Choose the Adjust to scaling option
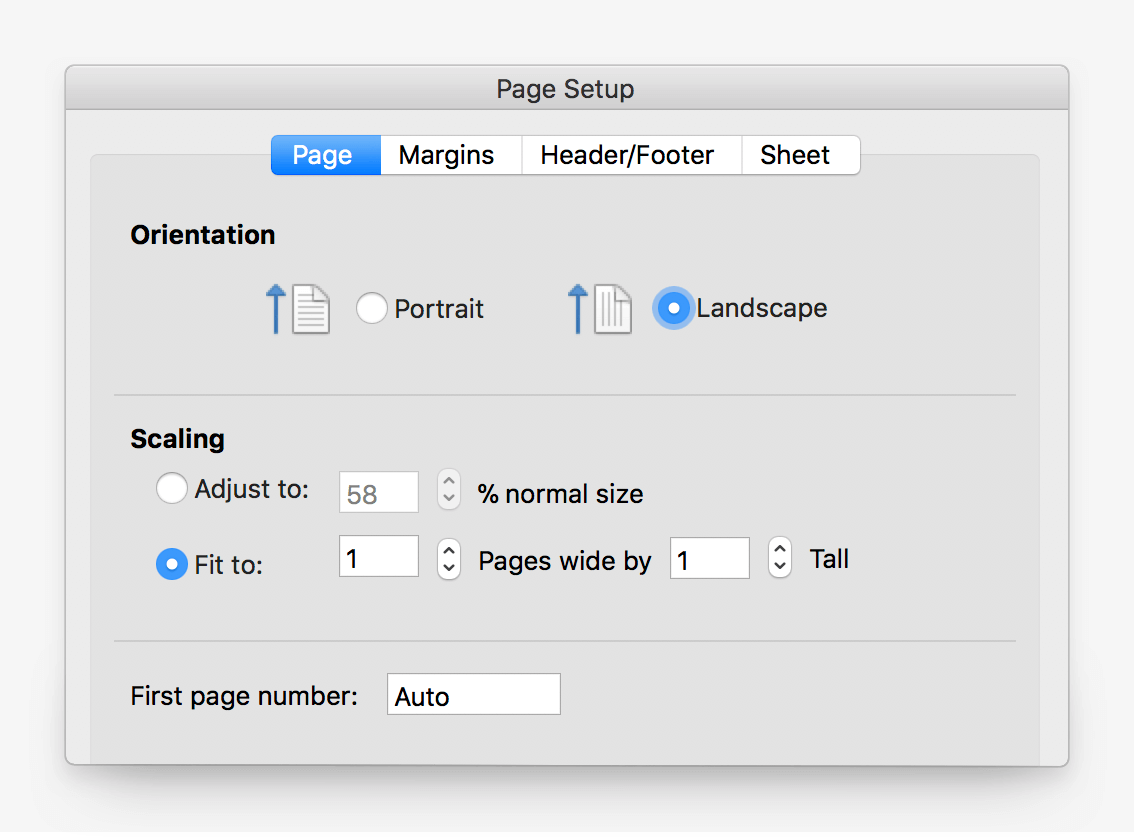Viewport: 1134px width, 838px height. (x=172, y=489)
